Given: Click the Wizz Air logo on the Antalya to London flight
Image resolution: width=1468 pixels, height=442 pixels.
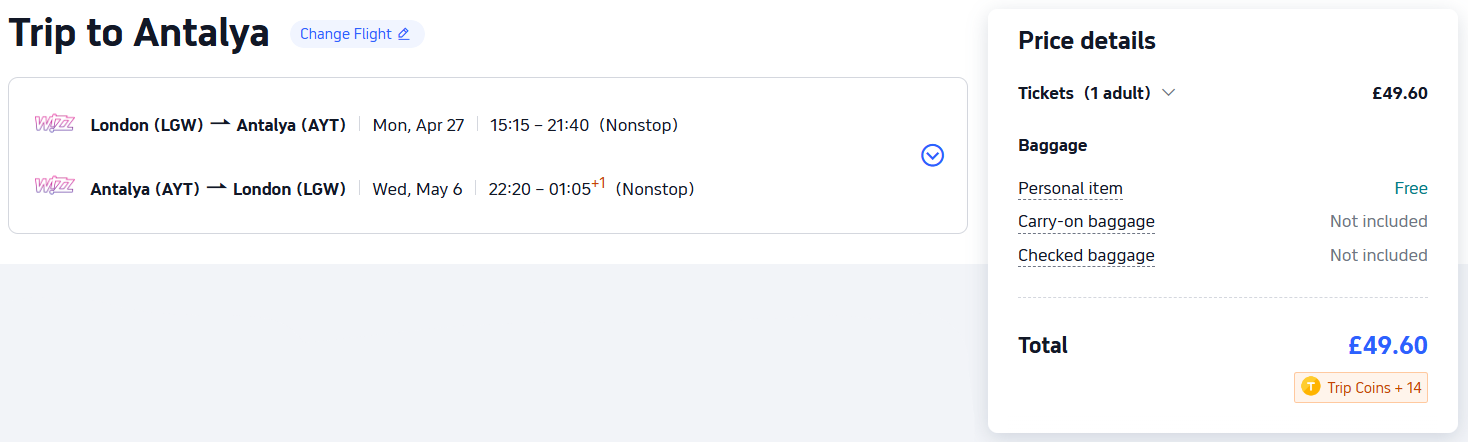Looking at the screenshot, I should (54, 186).
